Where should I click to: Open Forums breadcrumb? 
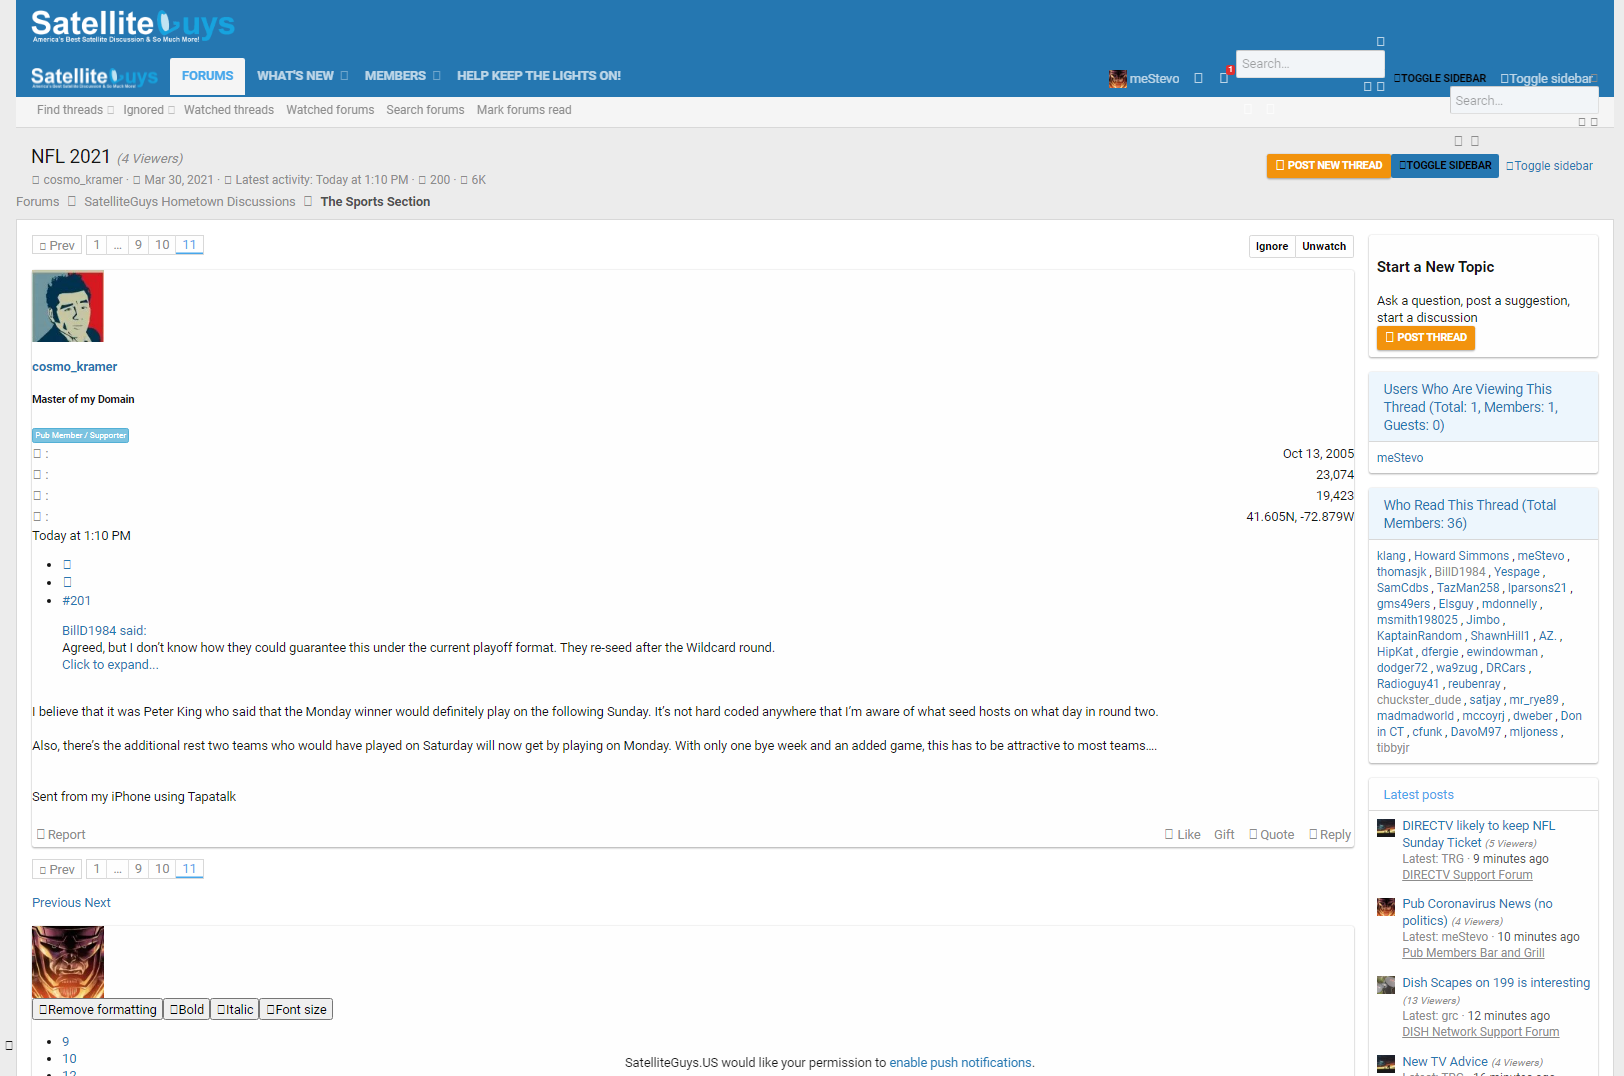point(37,202)
